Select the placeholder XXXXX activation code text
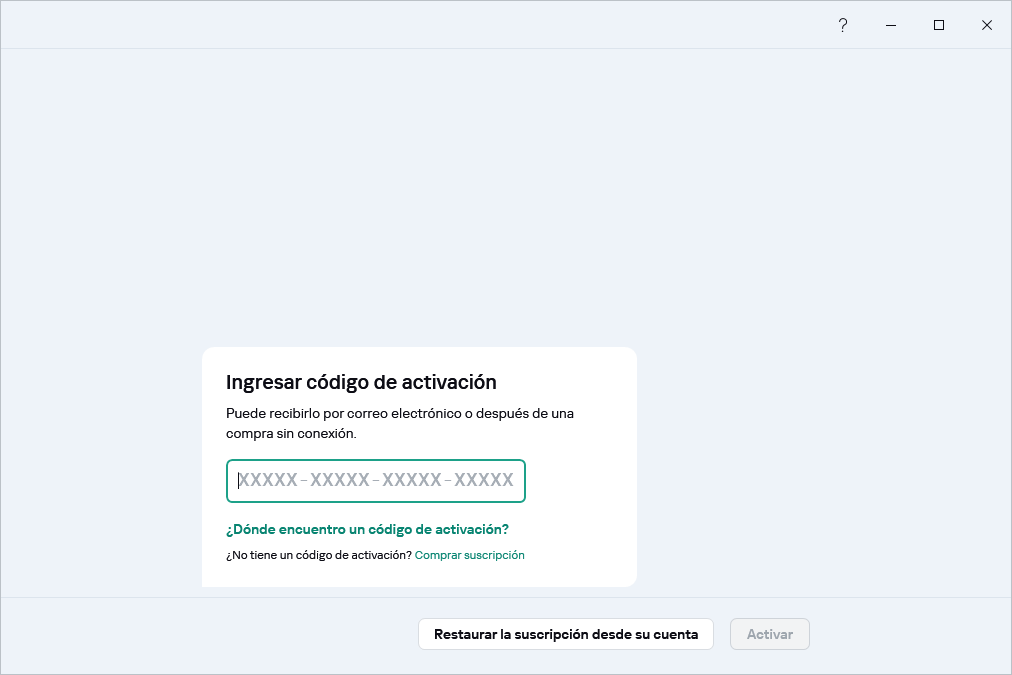The image size is (1012, 675). tap(375, 481)
